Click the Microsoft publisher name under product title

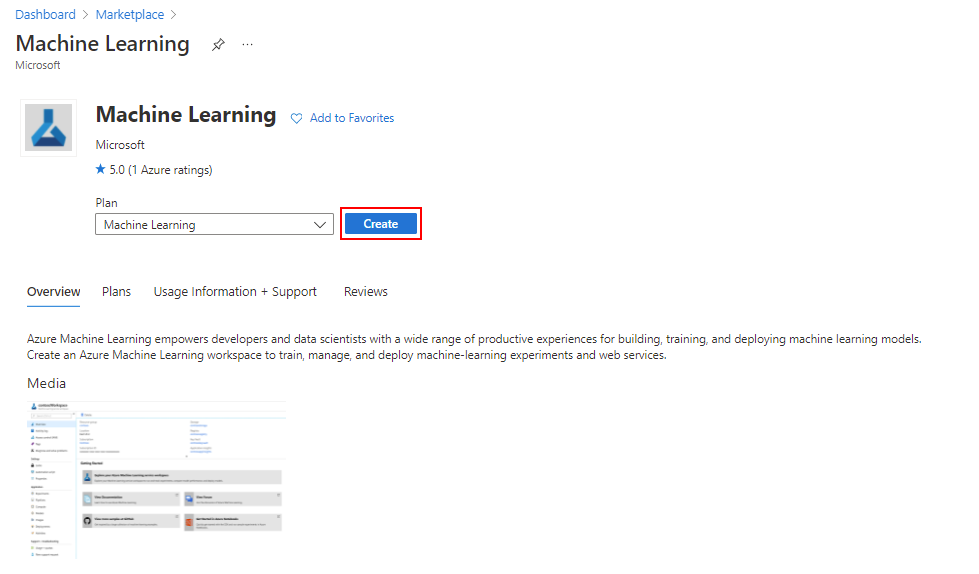click(120, 145)
